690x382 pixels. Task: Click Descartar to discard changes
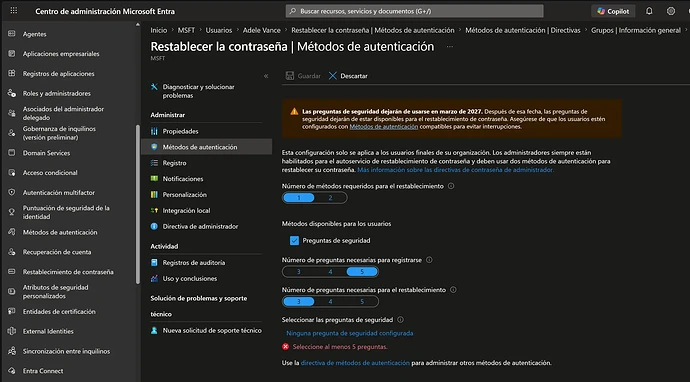tap(348, 76)
